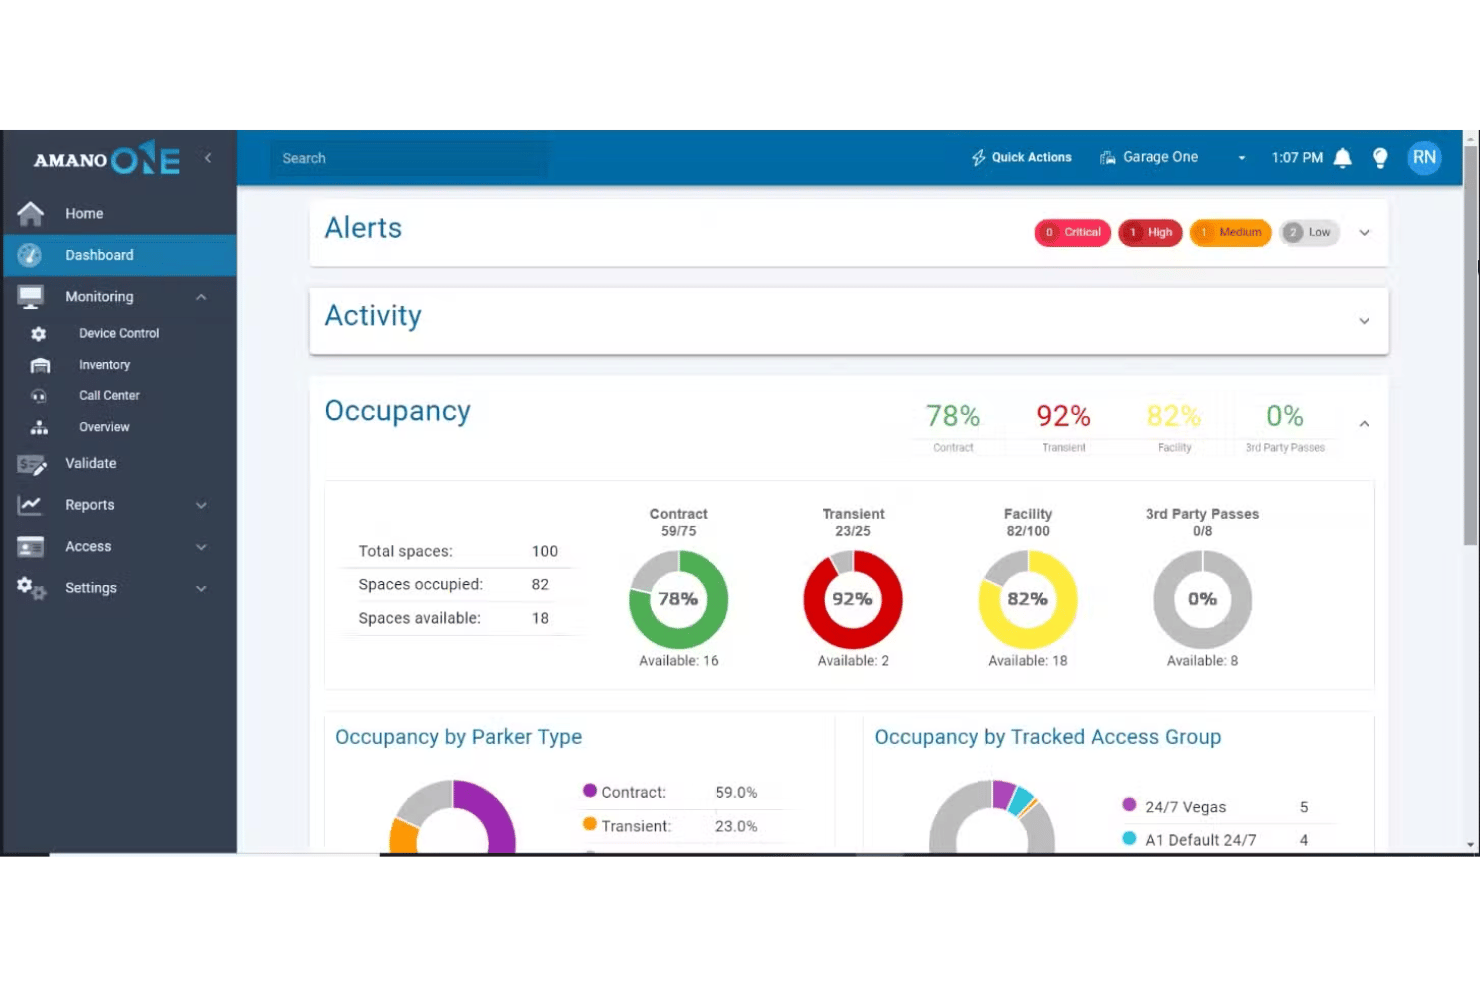
Task: Go to Call Center page
Action: pyautogui.click(x=109, y=396)
